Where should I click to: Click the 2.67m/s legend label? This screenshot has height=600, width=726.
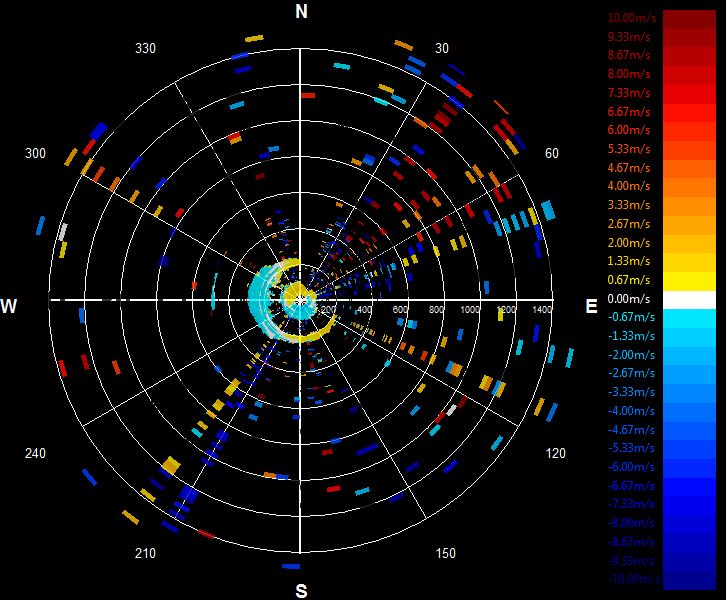[x=629, y=224]
